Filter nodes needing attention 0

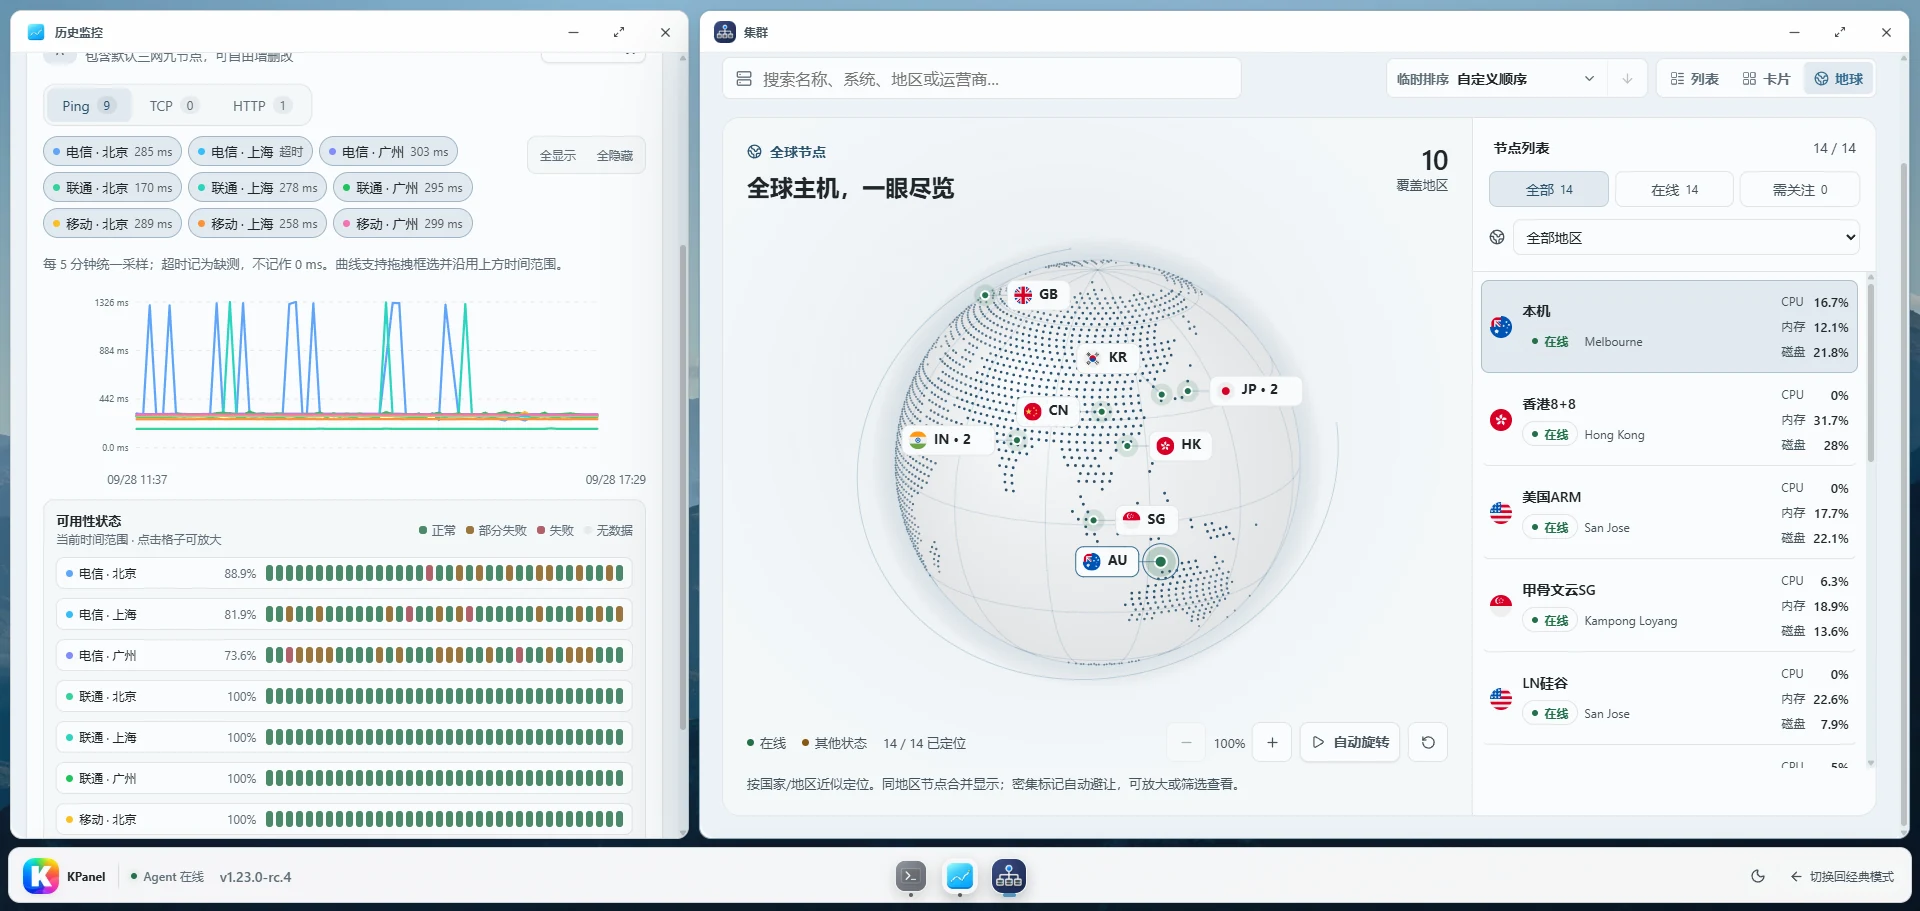[x=1799, y=190]
